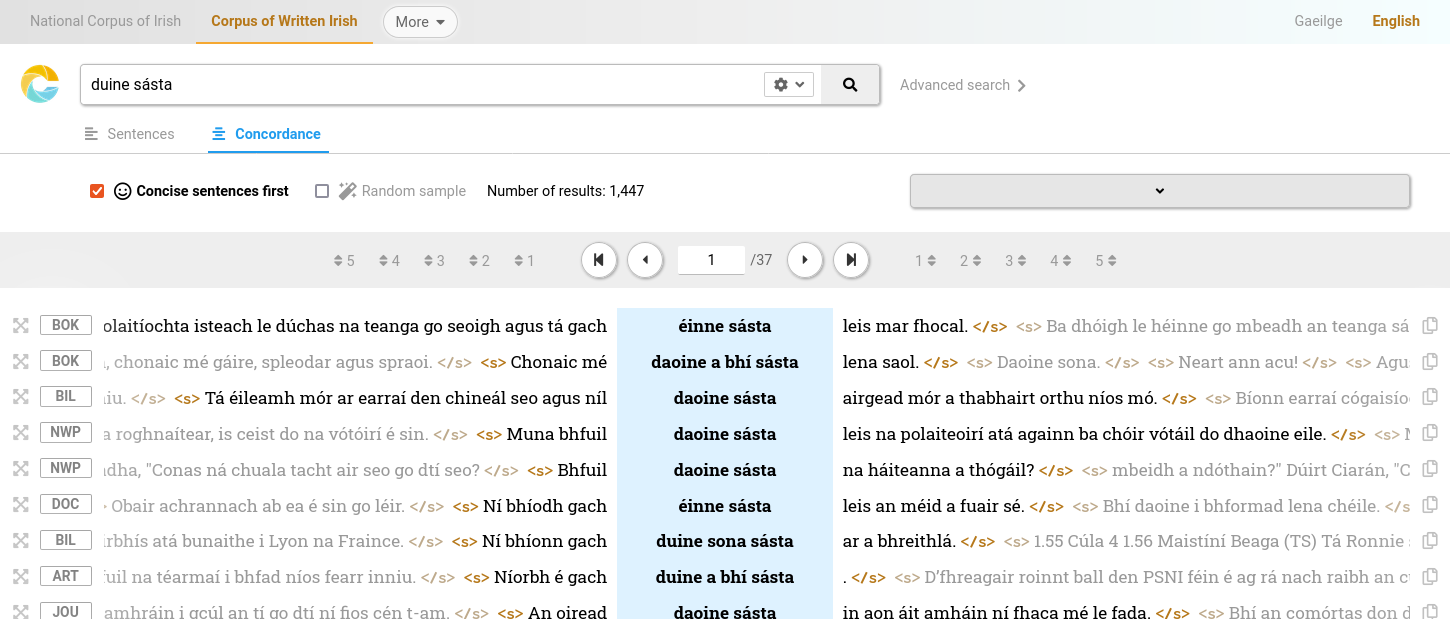Expand the first concordance row (éinne sásta)
The image size is (1450, 619).
point(20,326)
